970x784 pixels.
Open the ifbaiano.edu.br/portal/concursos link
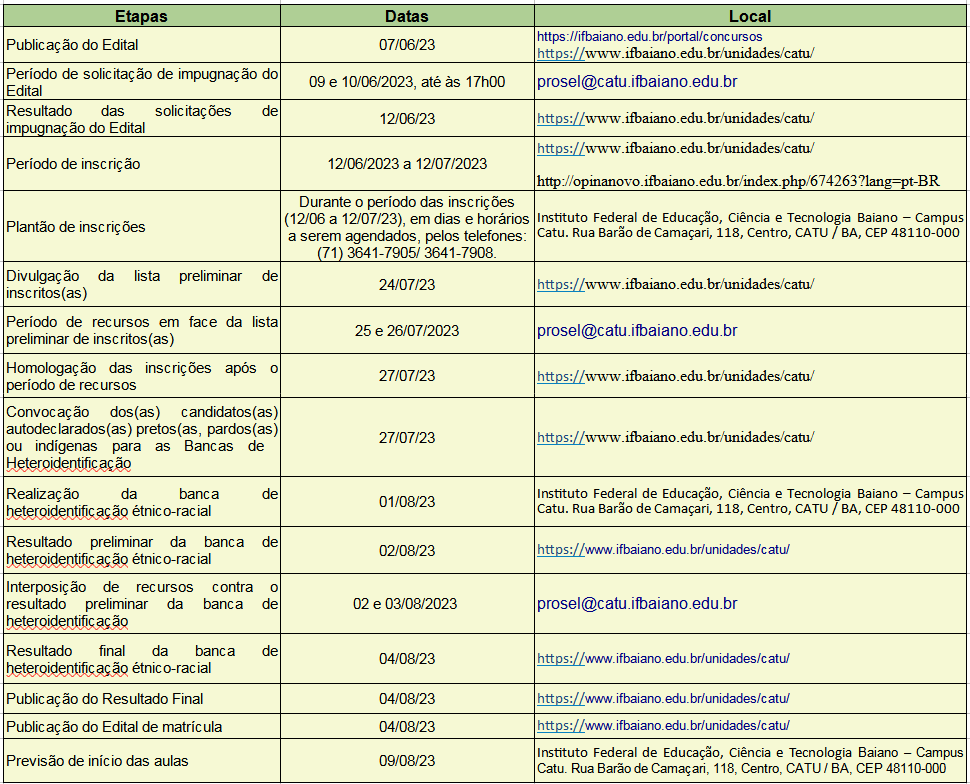click(649, 36)
